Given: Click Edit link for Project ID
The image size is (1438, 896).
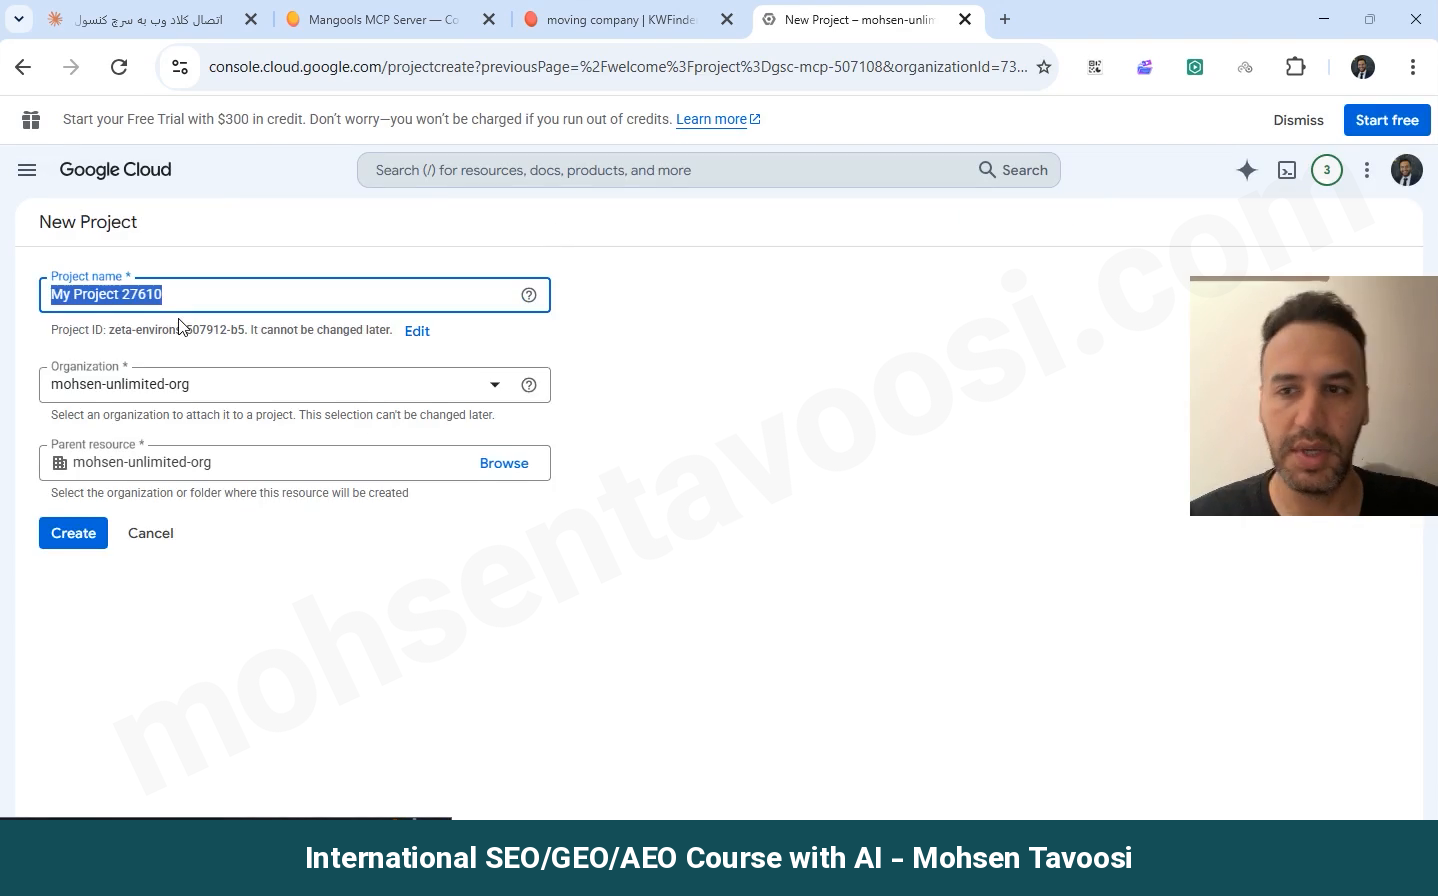Looking at the screenshot, I should click(417, 331).
